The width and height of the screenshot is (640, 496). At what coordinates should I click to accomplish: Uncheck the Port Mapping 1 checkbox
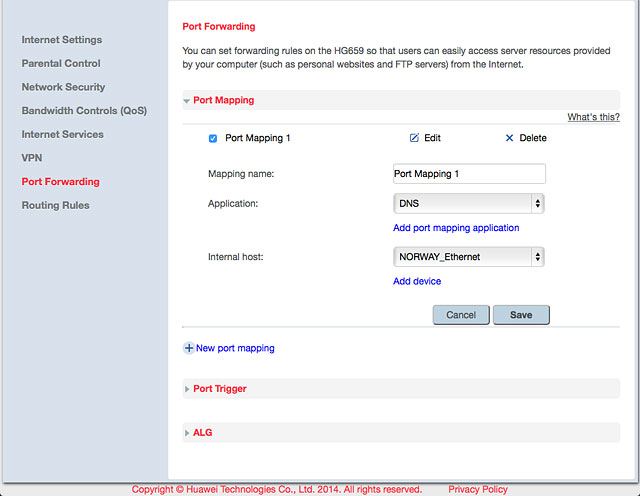(x=213, y=138)
